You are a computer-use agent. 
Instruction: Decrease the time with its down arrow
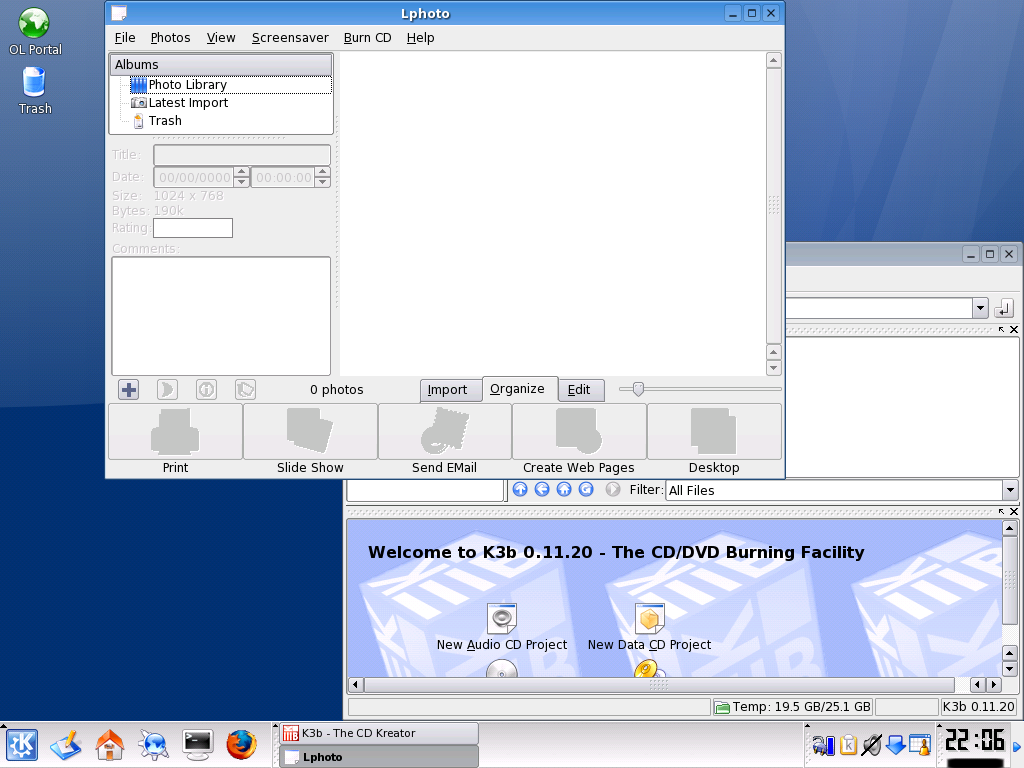322,182
